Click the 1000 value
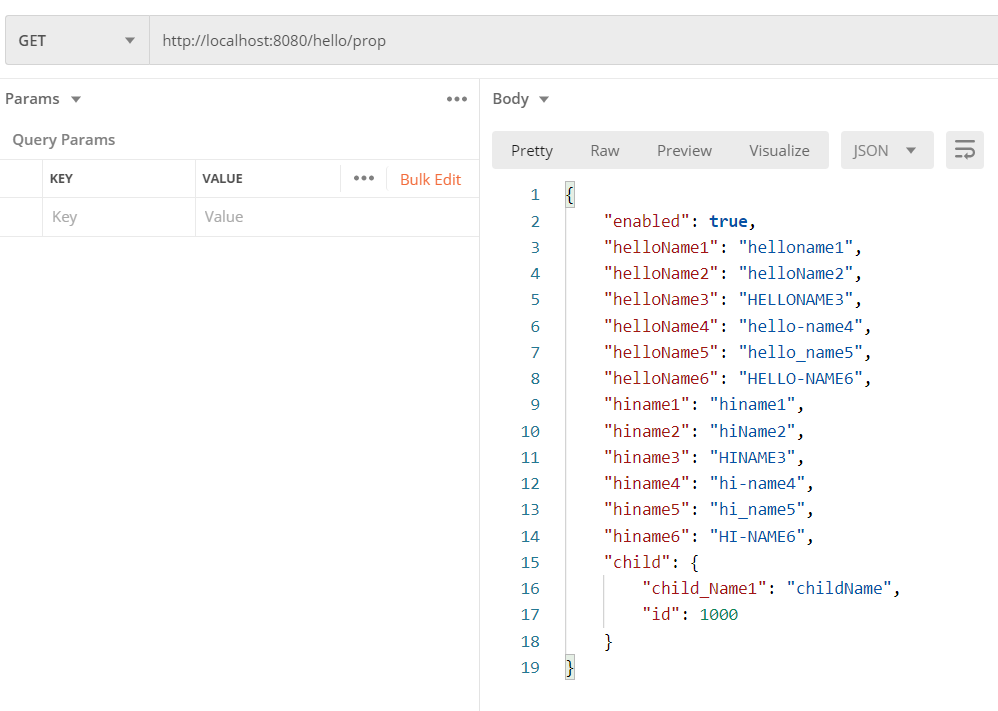998x711 pixels. 719,615
